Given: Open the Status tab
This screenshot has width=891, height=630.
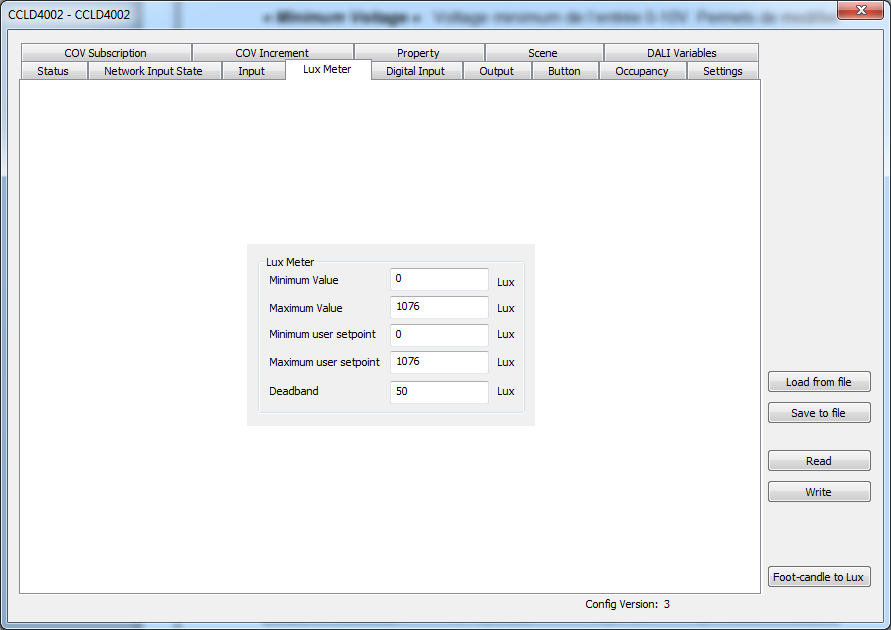Looking at the screenshot, I should click(54, 71).
